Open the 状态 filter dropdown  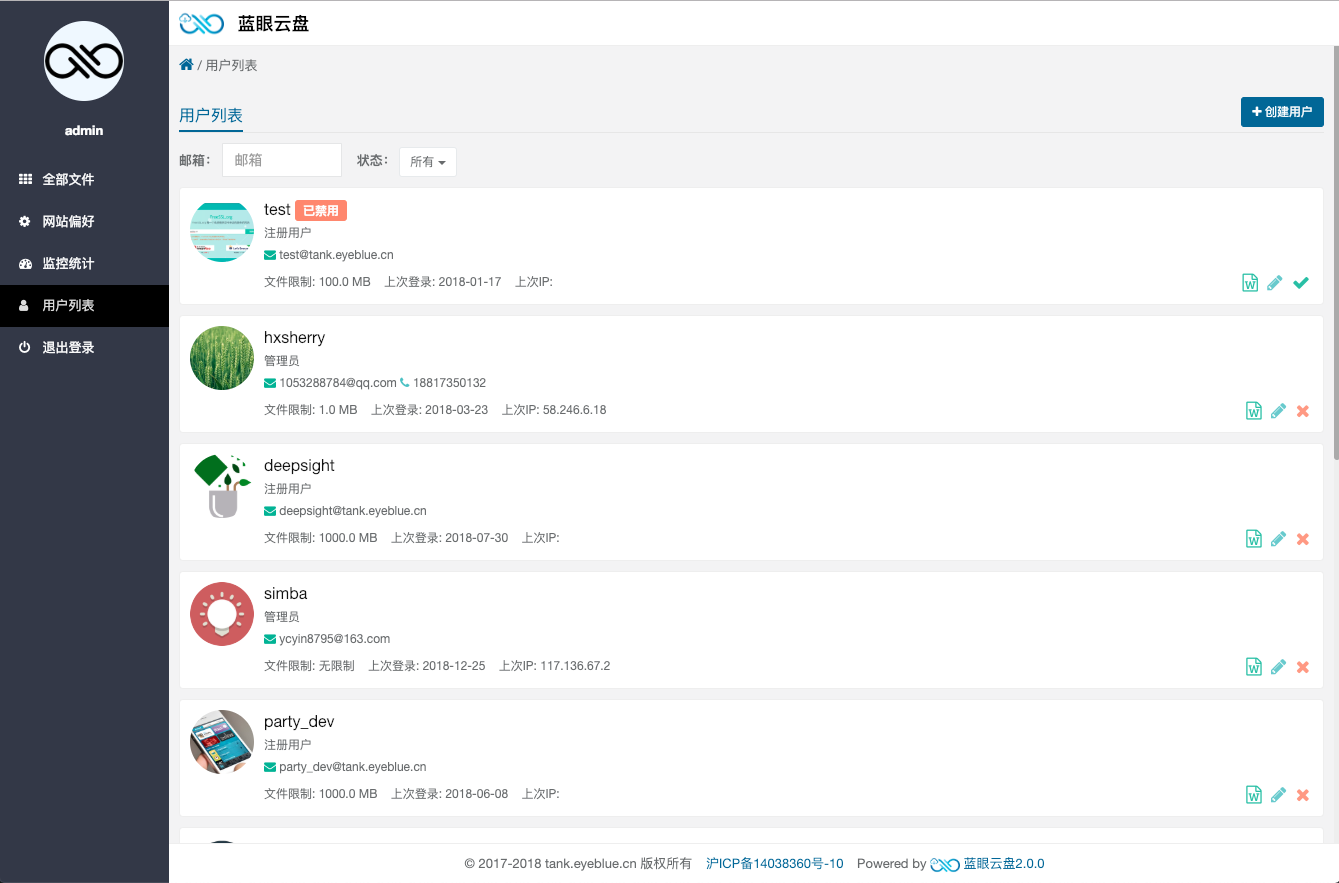pos(428,162)
